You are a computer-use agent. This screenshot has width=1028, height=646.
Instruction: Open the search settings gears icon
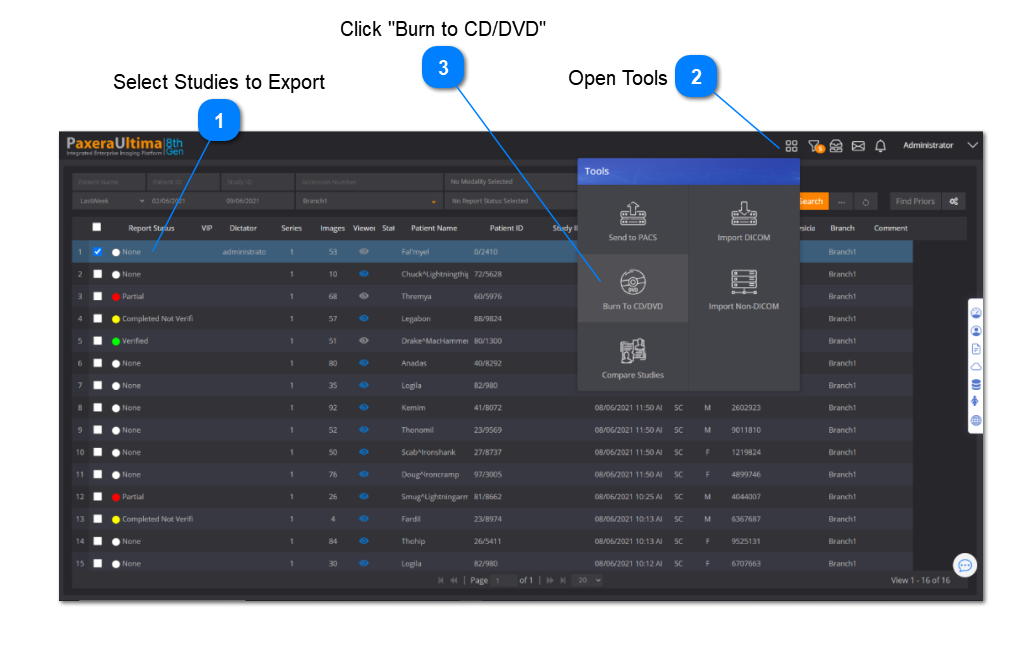pyautogui.click(x=954, y=202)
